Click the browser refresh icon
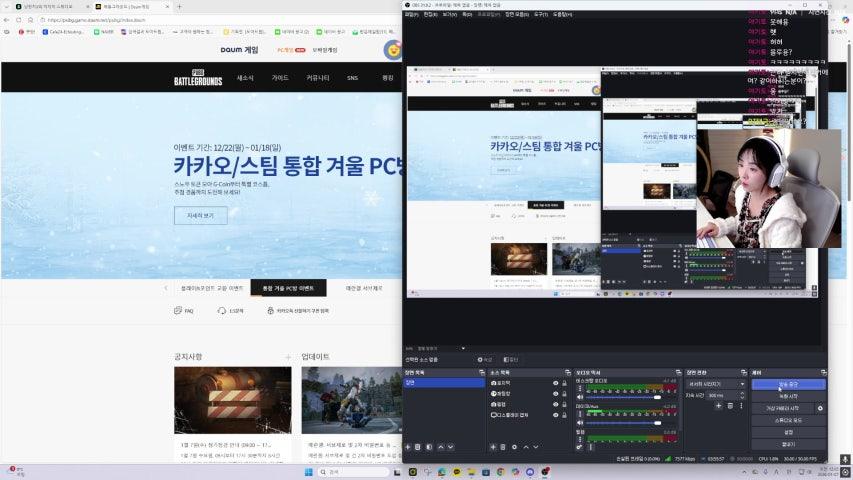The height and width of the screenshot is (480, 853). 36,19
